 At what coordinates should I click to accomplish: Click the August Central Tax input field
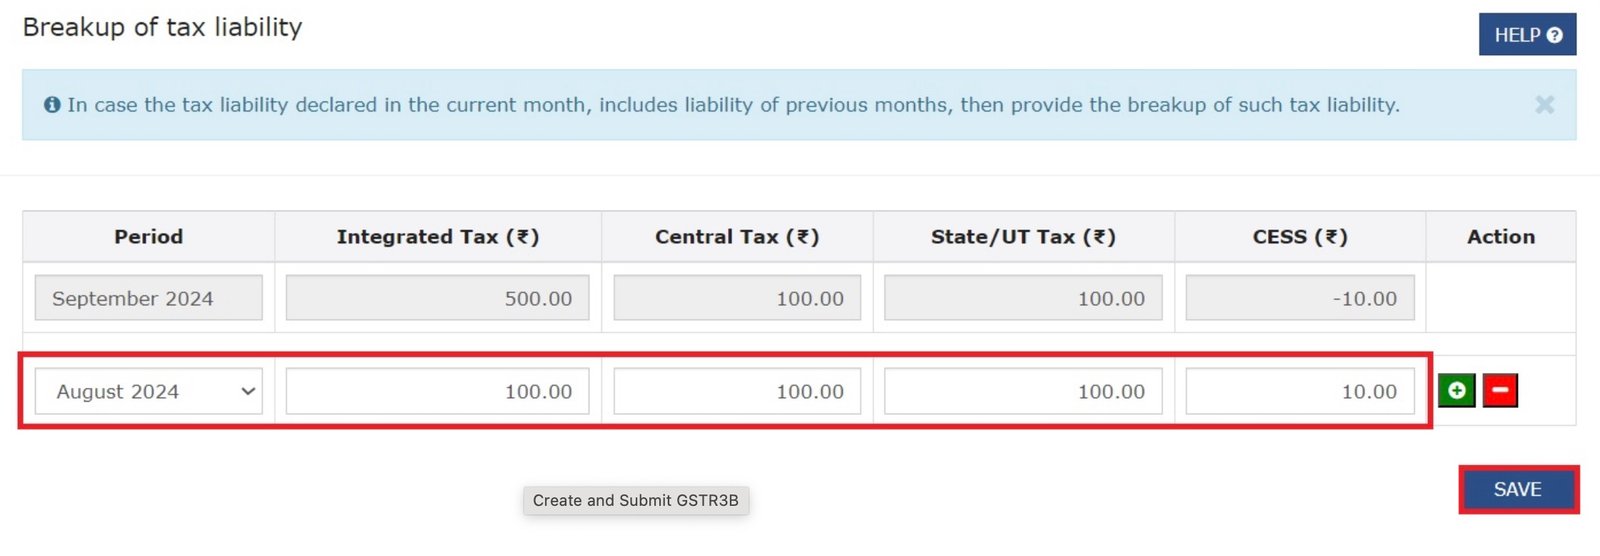(737, 392)
